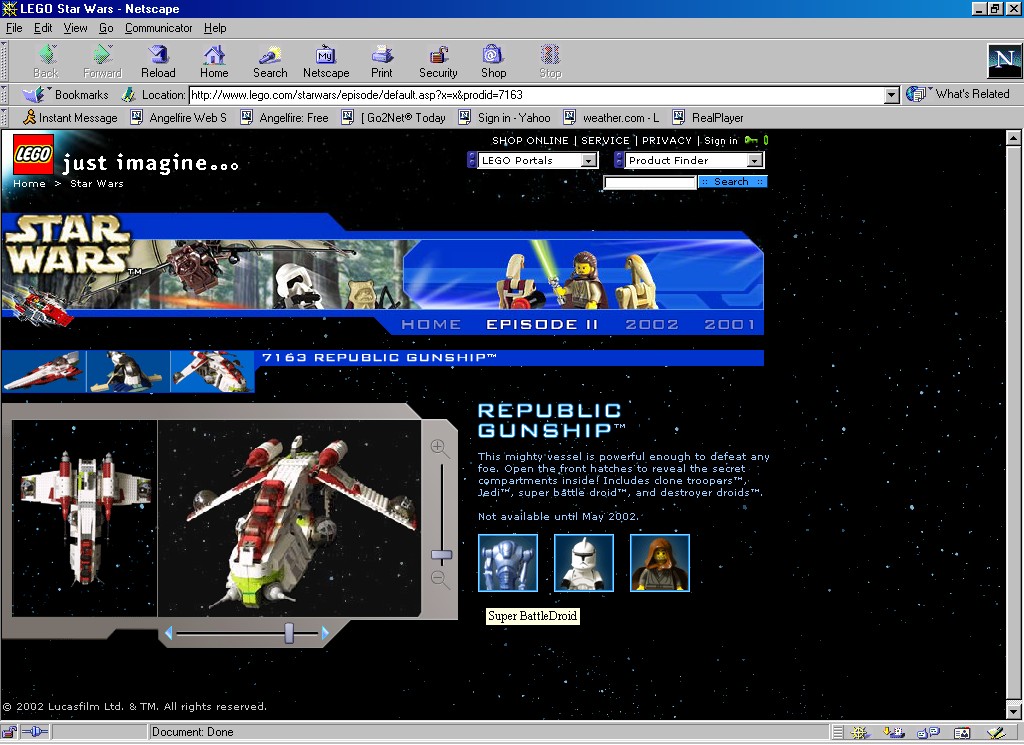
Task: Click the LEGO site search text field
Action: point(650,183)
